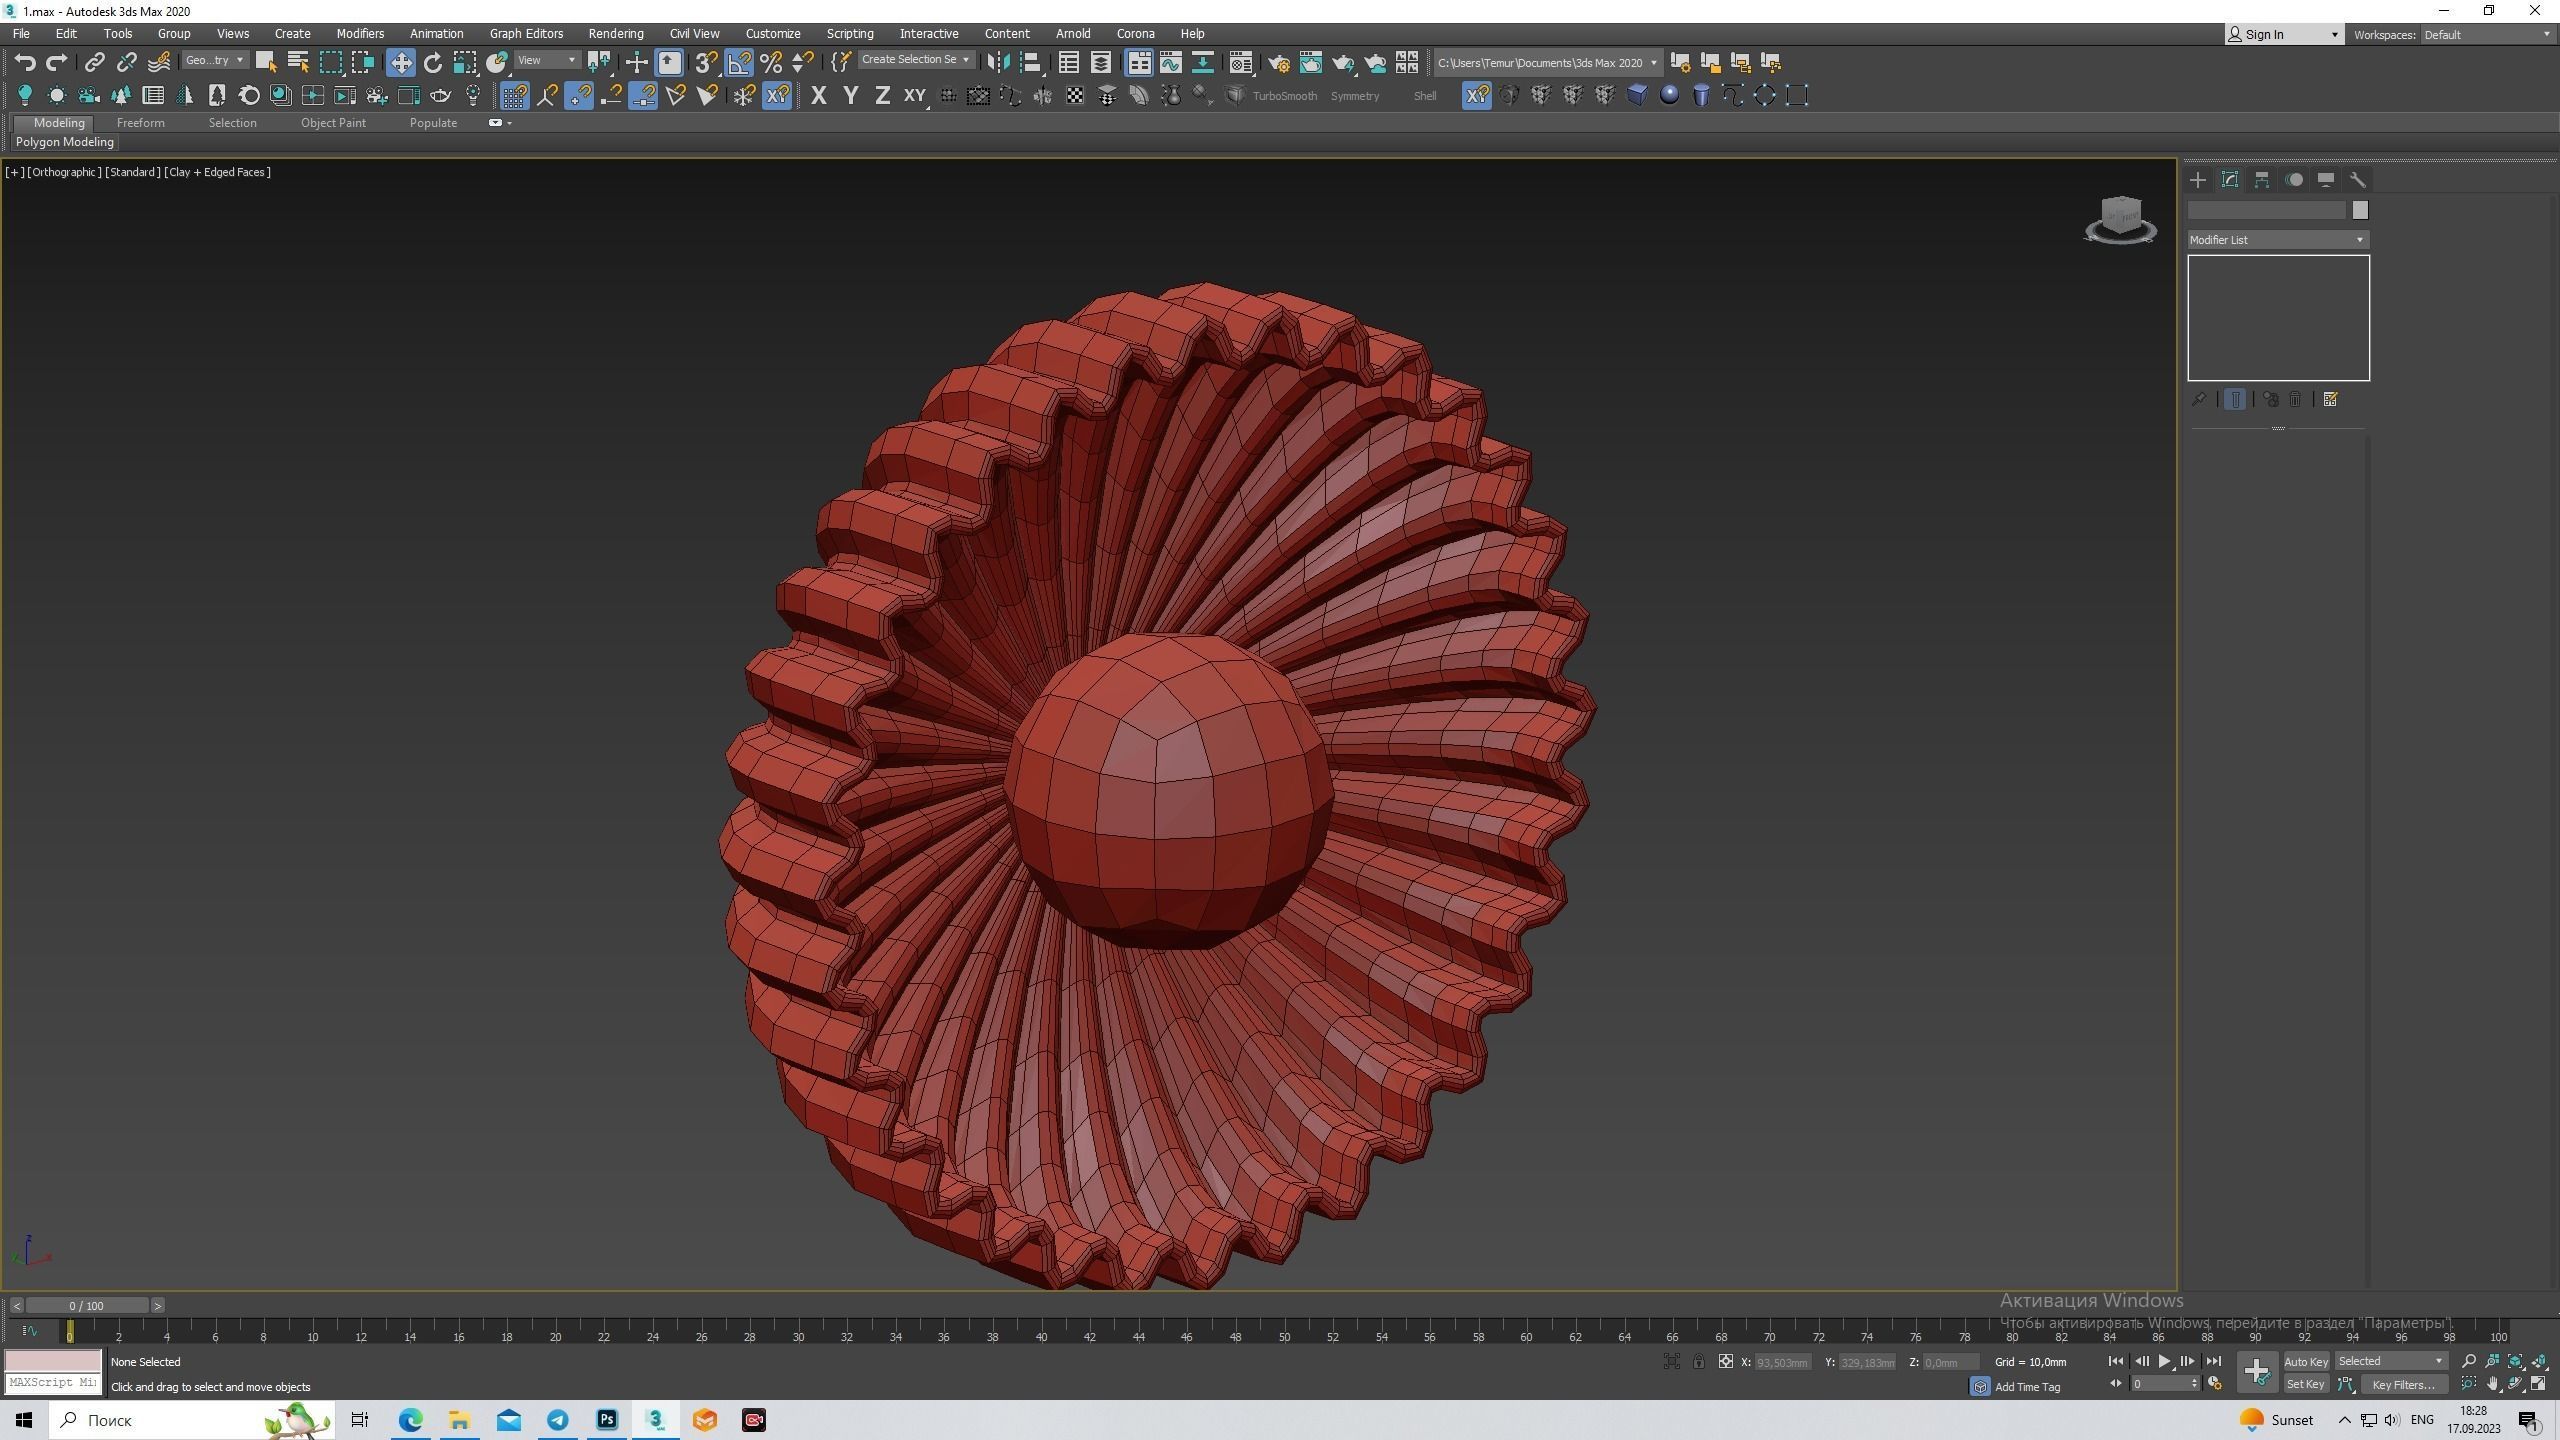
Task: Click the Key Filters button
Action: [x=2403, y=1385]
